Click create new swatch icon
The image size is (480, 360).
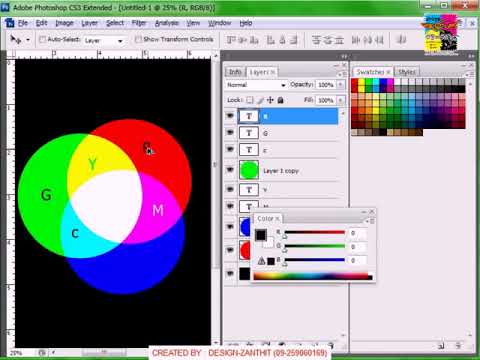[441, 346]
